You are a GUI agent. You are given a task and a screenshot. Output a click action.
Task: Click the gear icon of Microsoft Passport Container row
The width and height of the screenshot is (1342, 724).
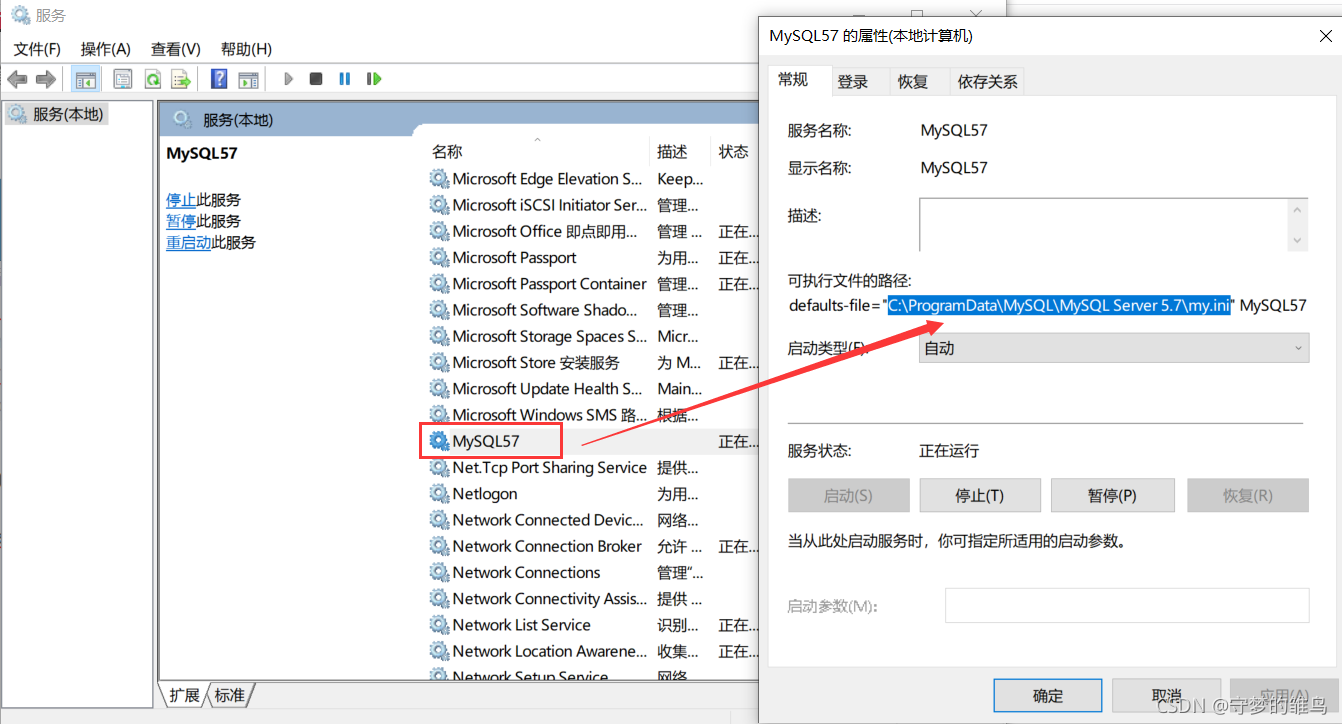pos(439,284)
